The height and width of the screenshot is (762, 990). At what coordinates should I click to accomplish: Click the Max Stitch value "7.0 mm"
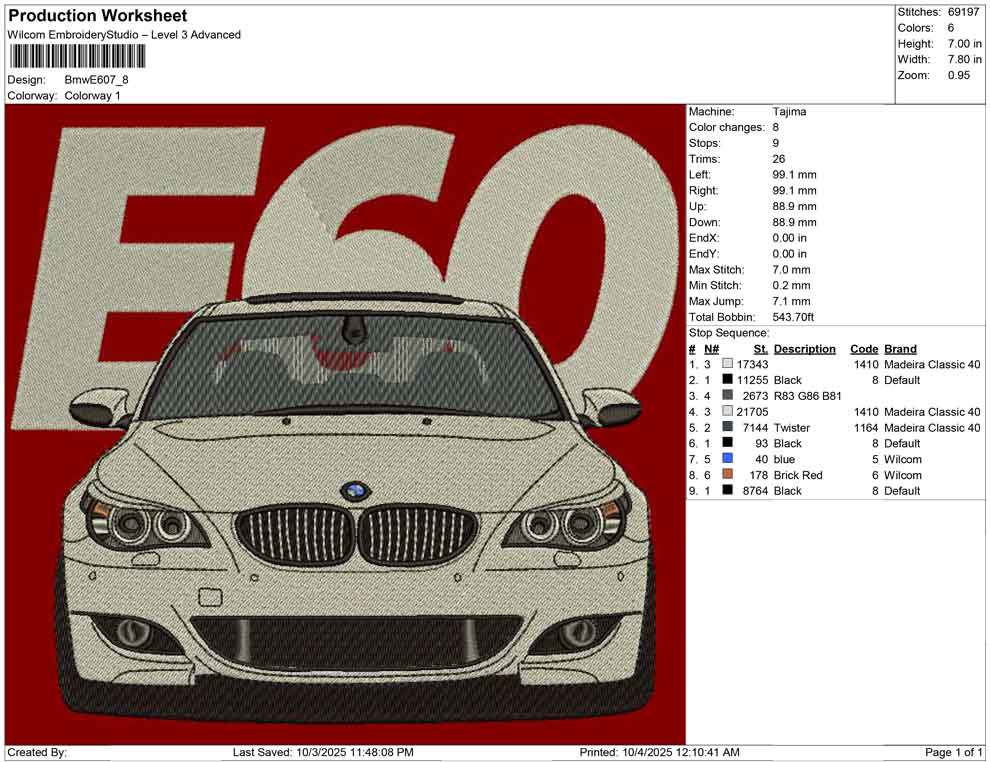tap(791, 270)
